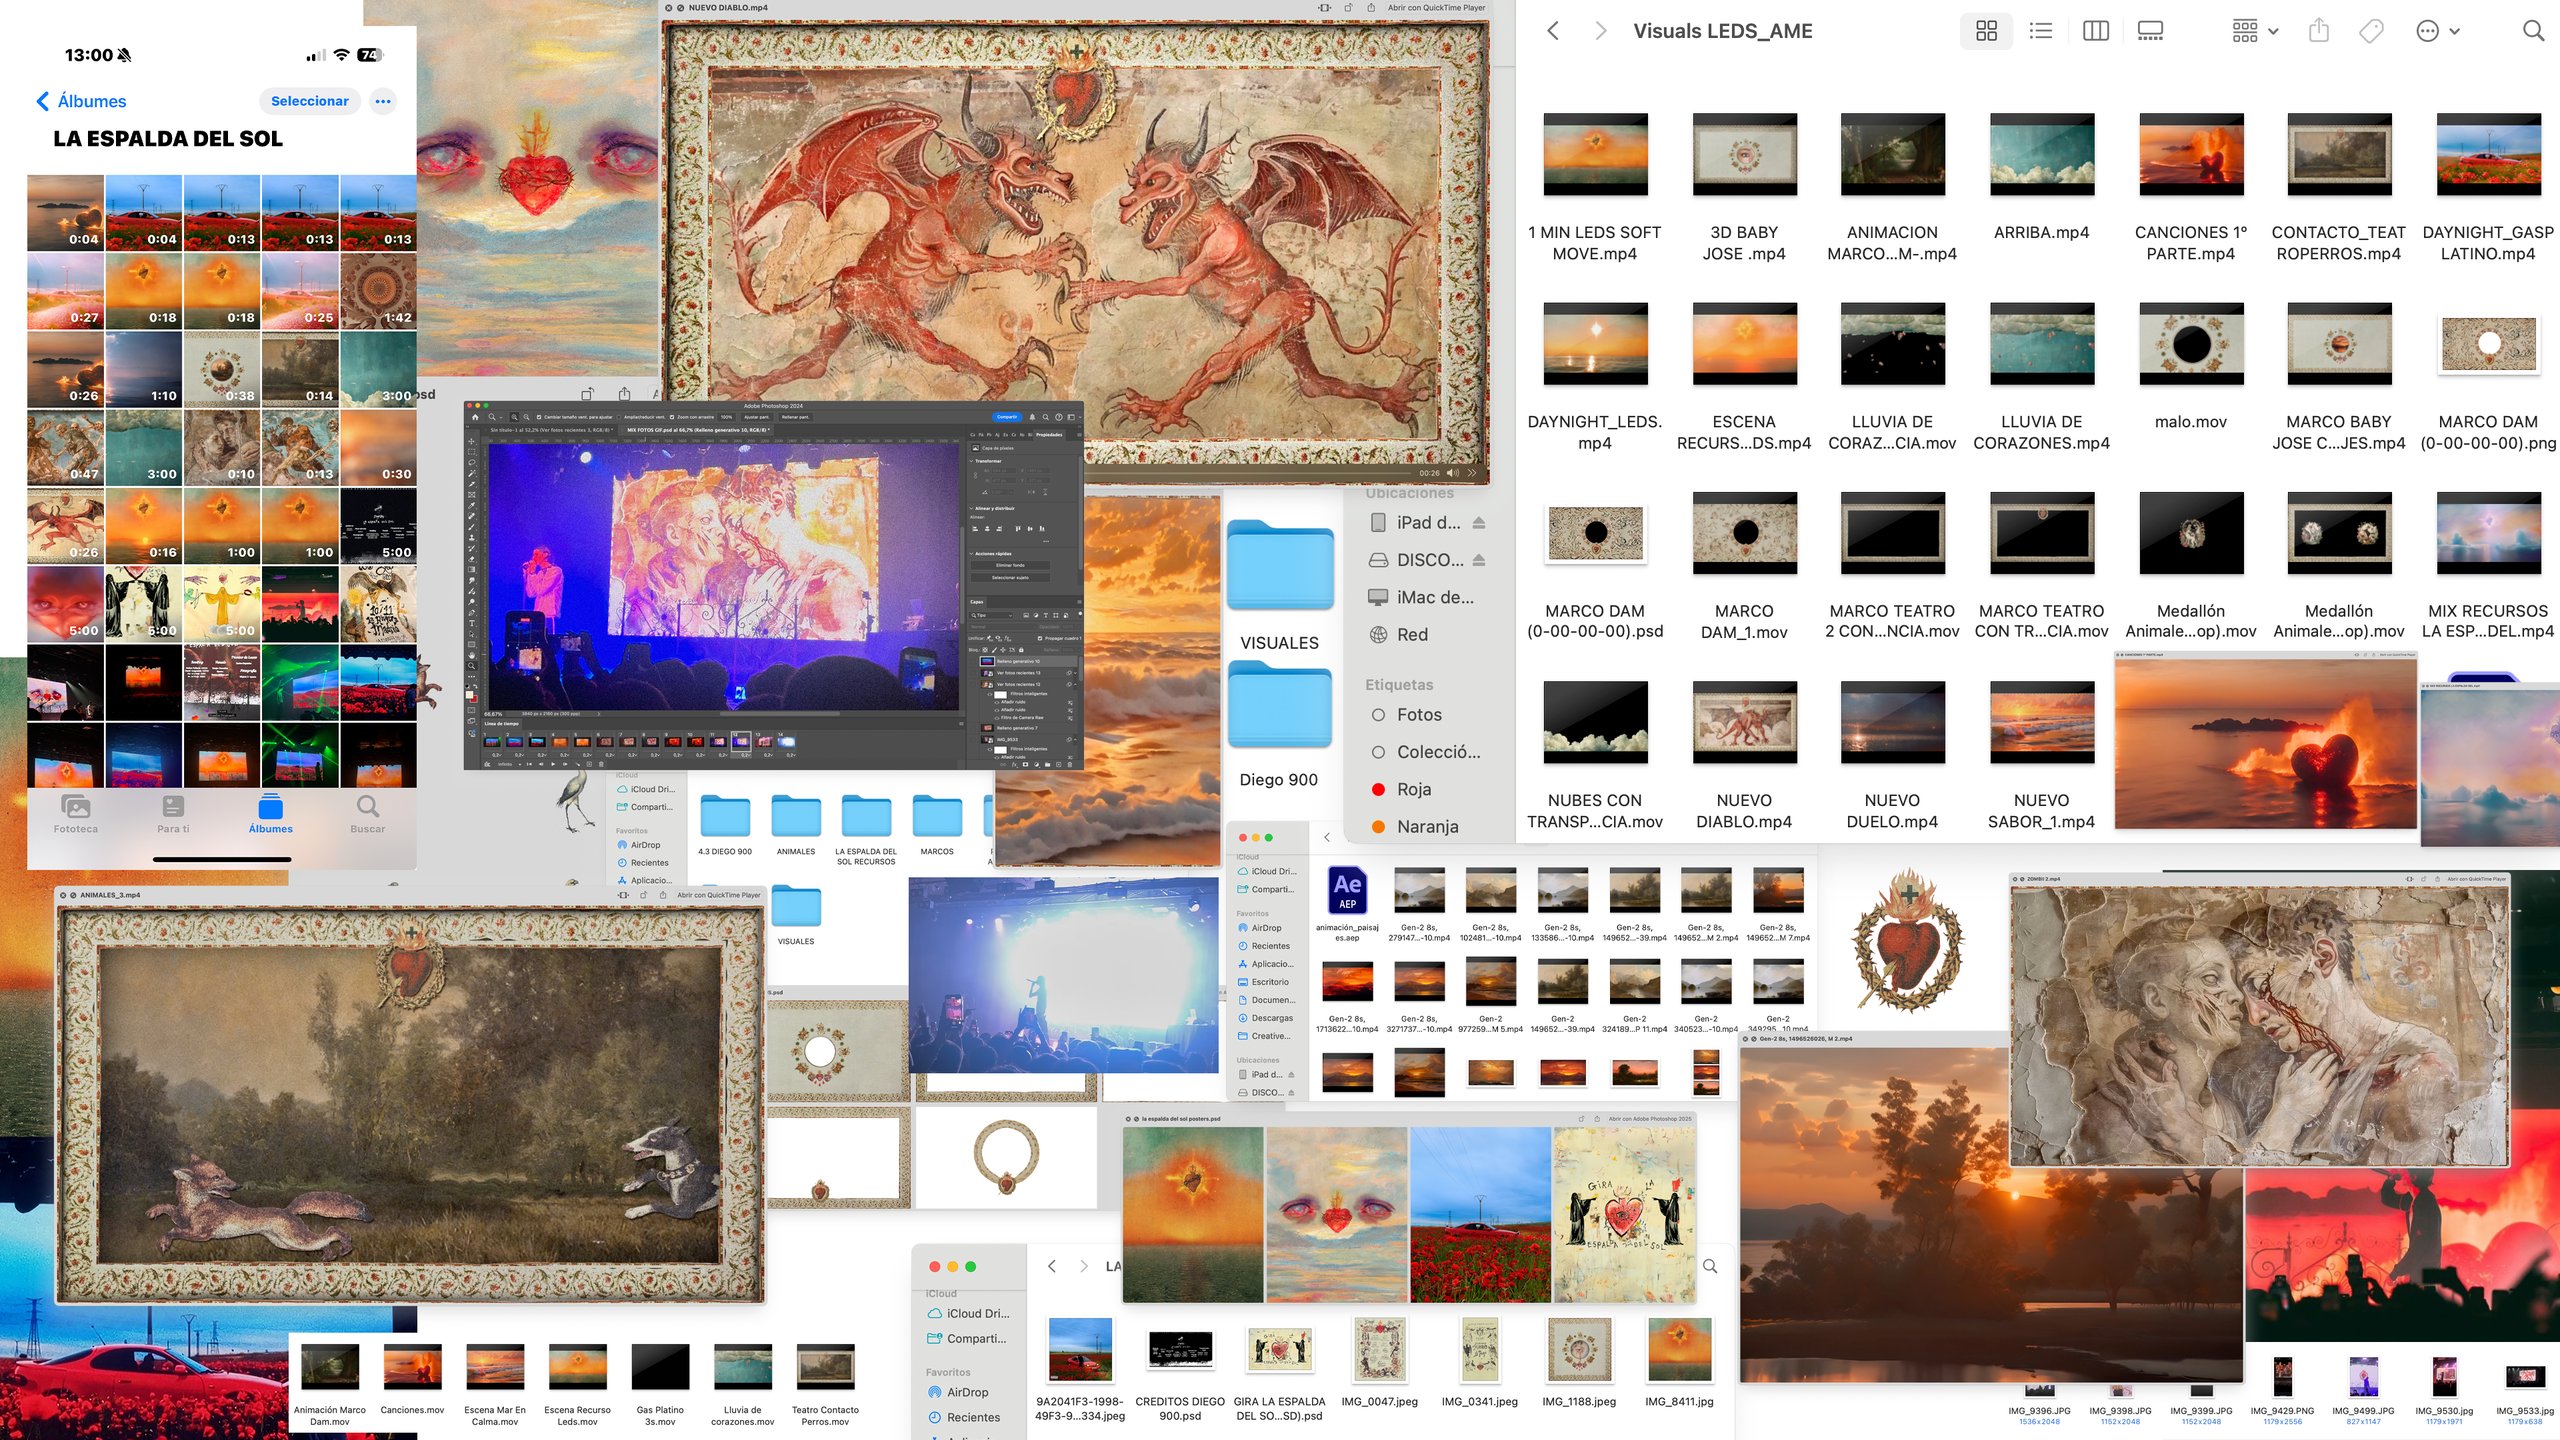Switch Visuals LEDS_AME Finder to column view
2560x1440 pixels.
[x=2095, y=31]
